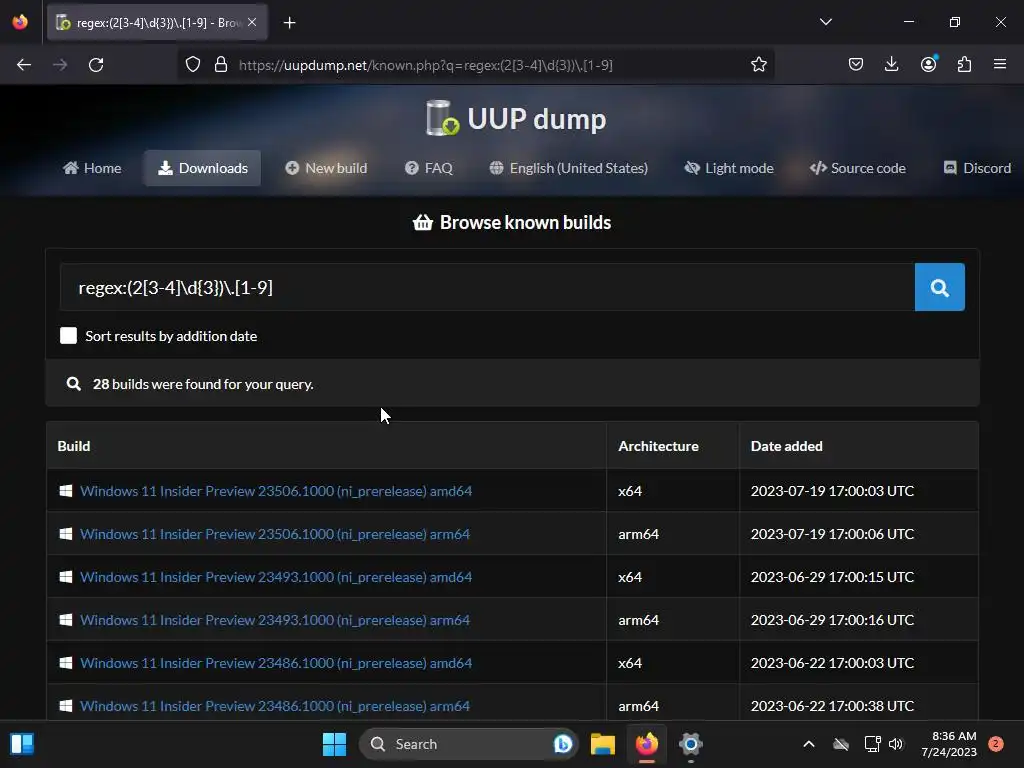
Task: Click the OneDrive cloud tray icon
Action: click(x=841, y=744)
